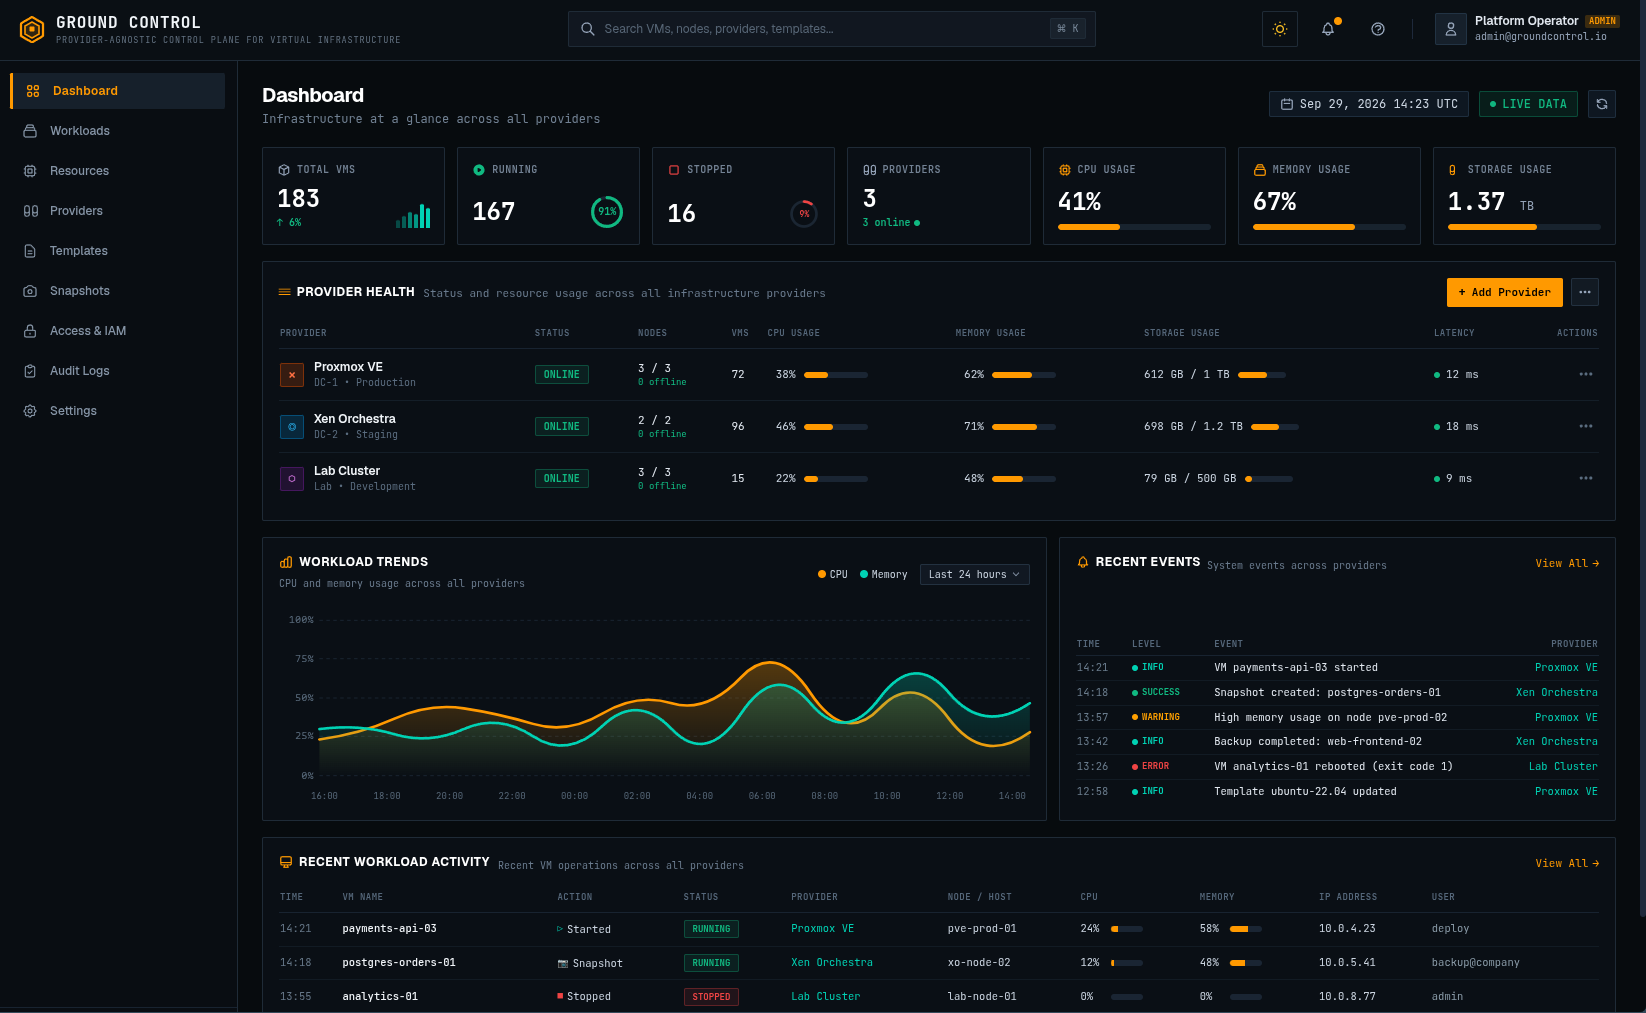Open Access & IAM section

(118, 331)
